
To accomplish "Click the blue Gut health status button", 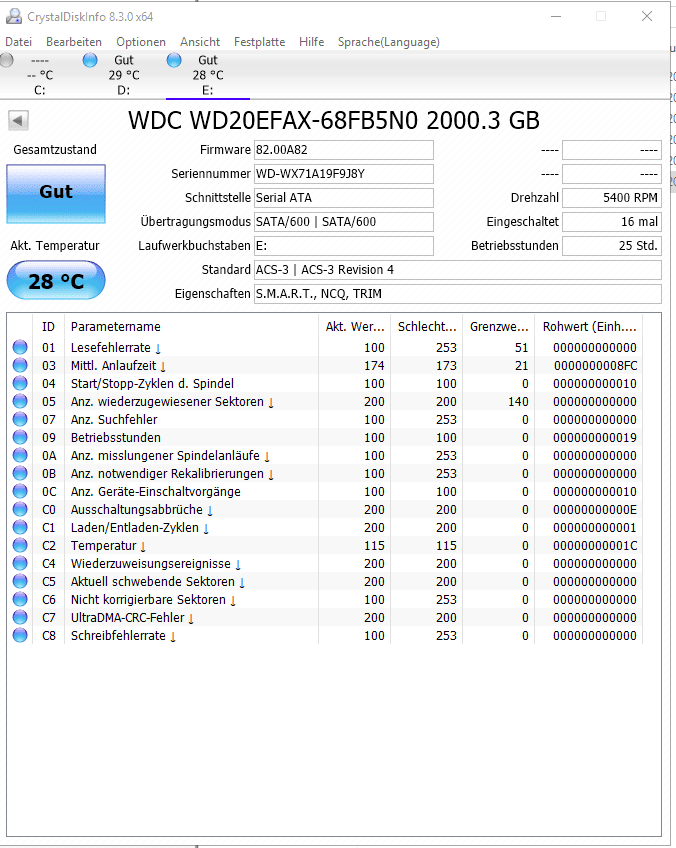I will click(56, 194).
